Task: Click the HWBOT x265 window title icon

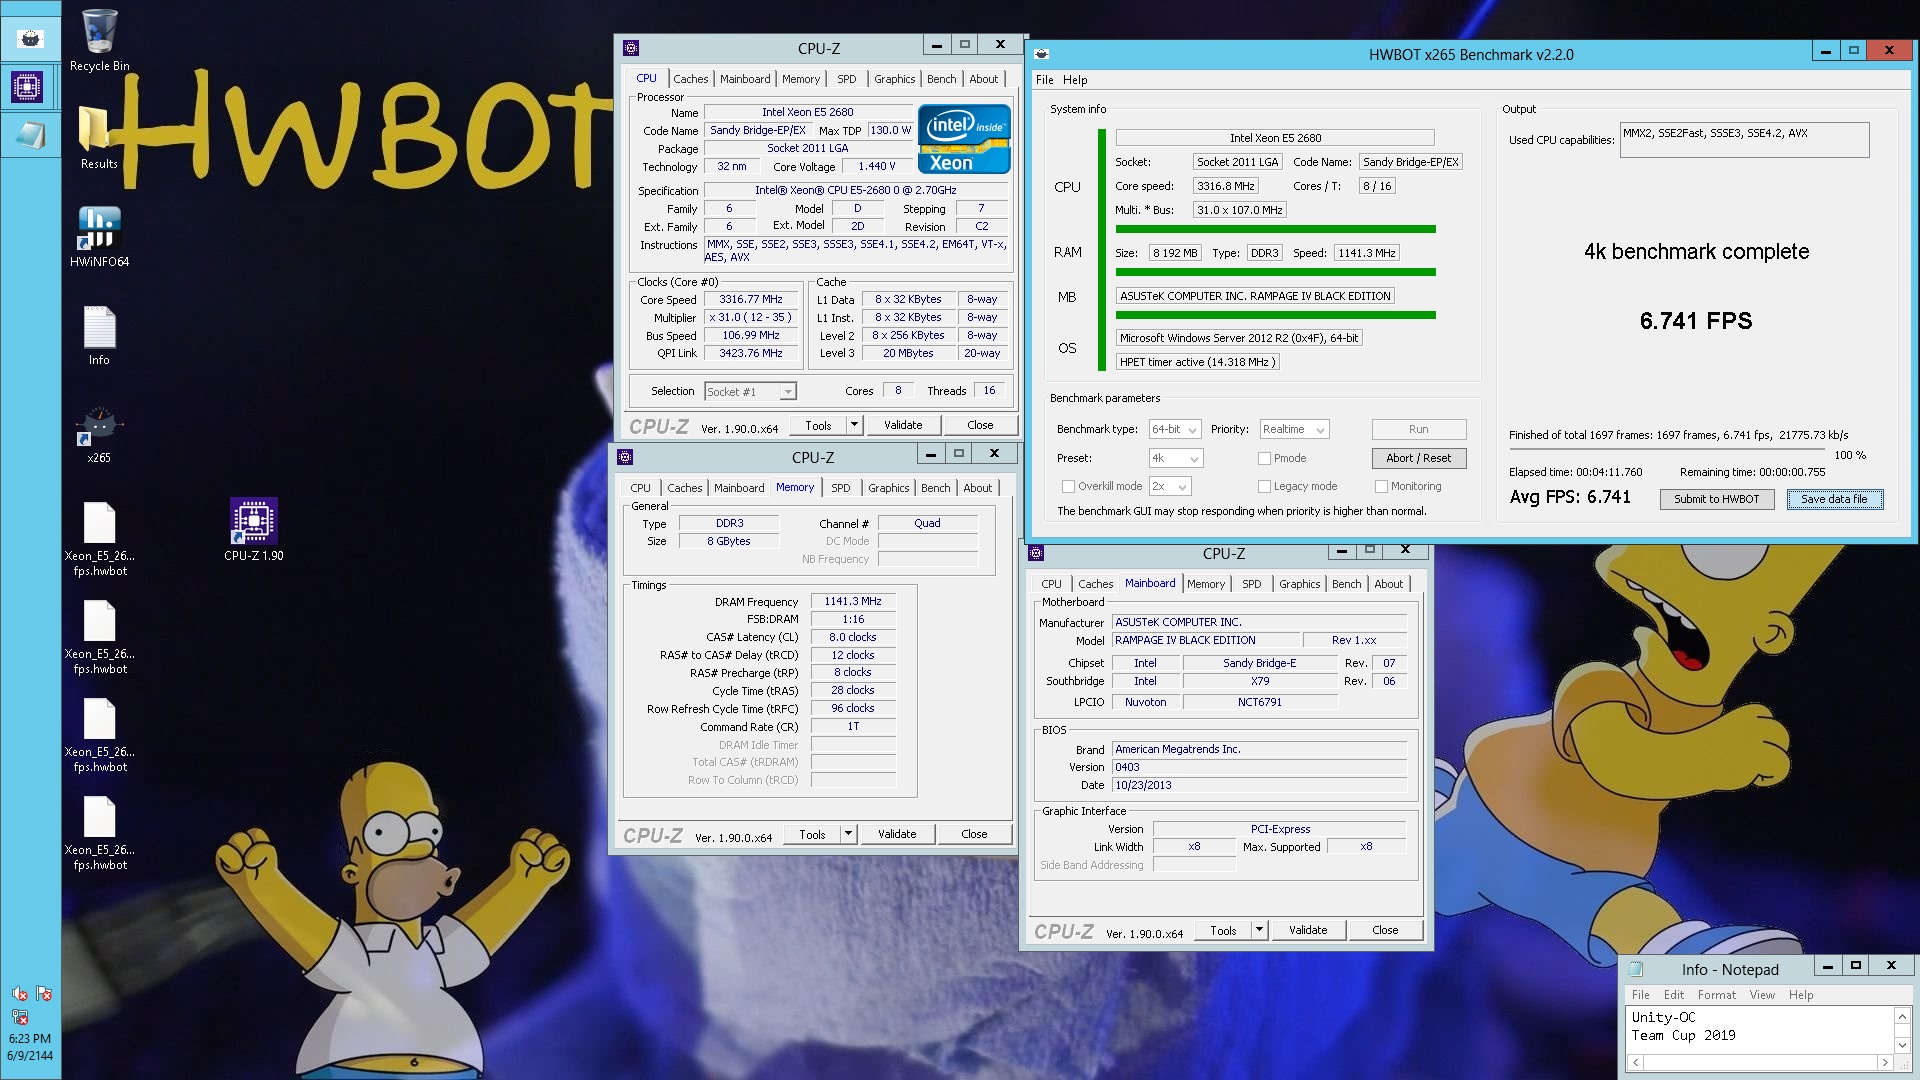Action: [x=1041, y=54]
